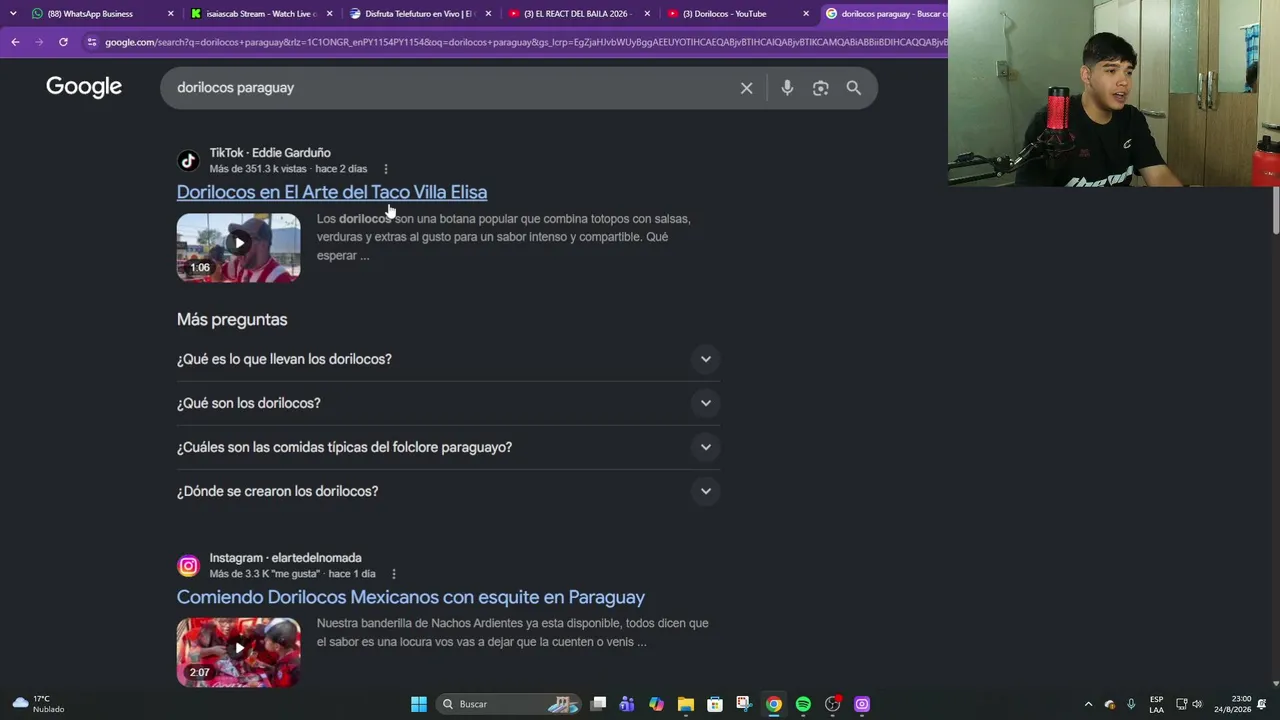Click the Windows taskbar Buscar search box
This screenshot has height=720, width=1280.
pyautogui.click(x=510, y=704)
